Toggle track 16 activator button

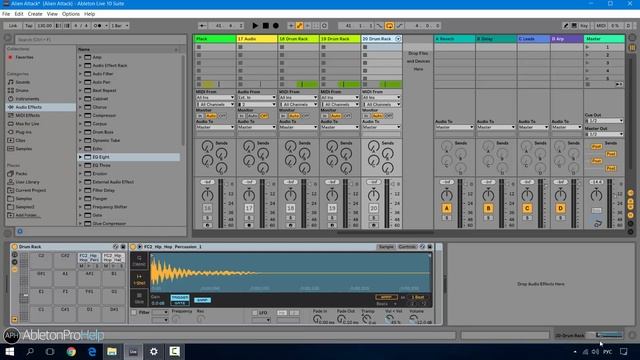coord(207,209)
